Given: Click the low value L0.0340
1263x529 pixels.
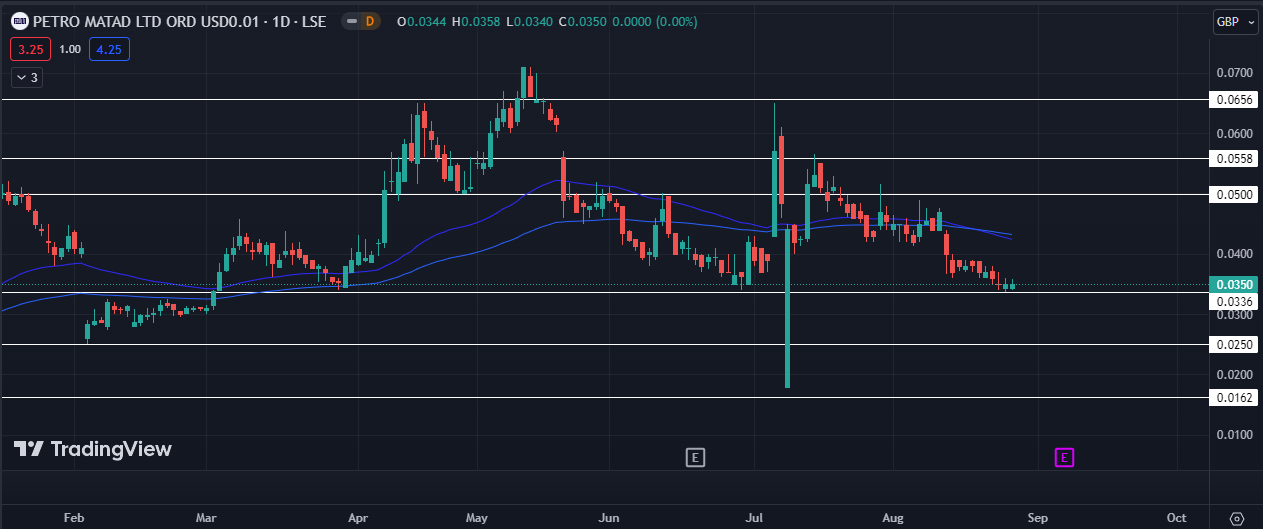Looking at the screenshot, I should pos(530,21).
